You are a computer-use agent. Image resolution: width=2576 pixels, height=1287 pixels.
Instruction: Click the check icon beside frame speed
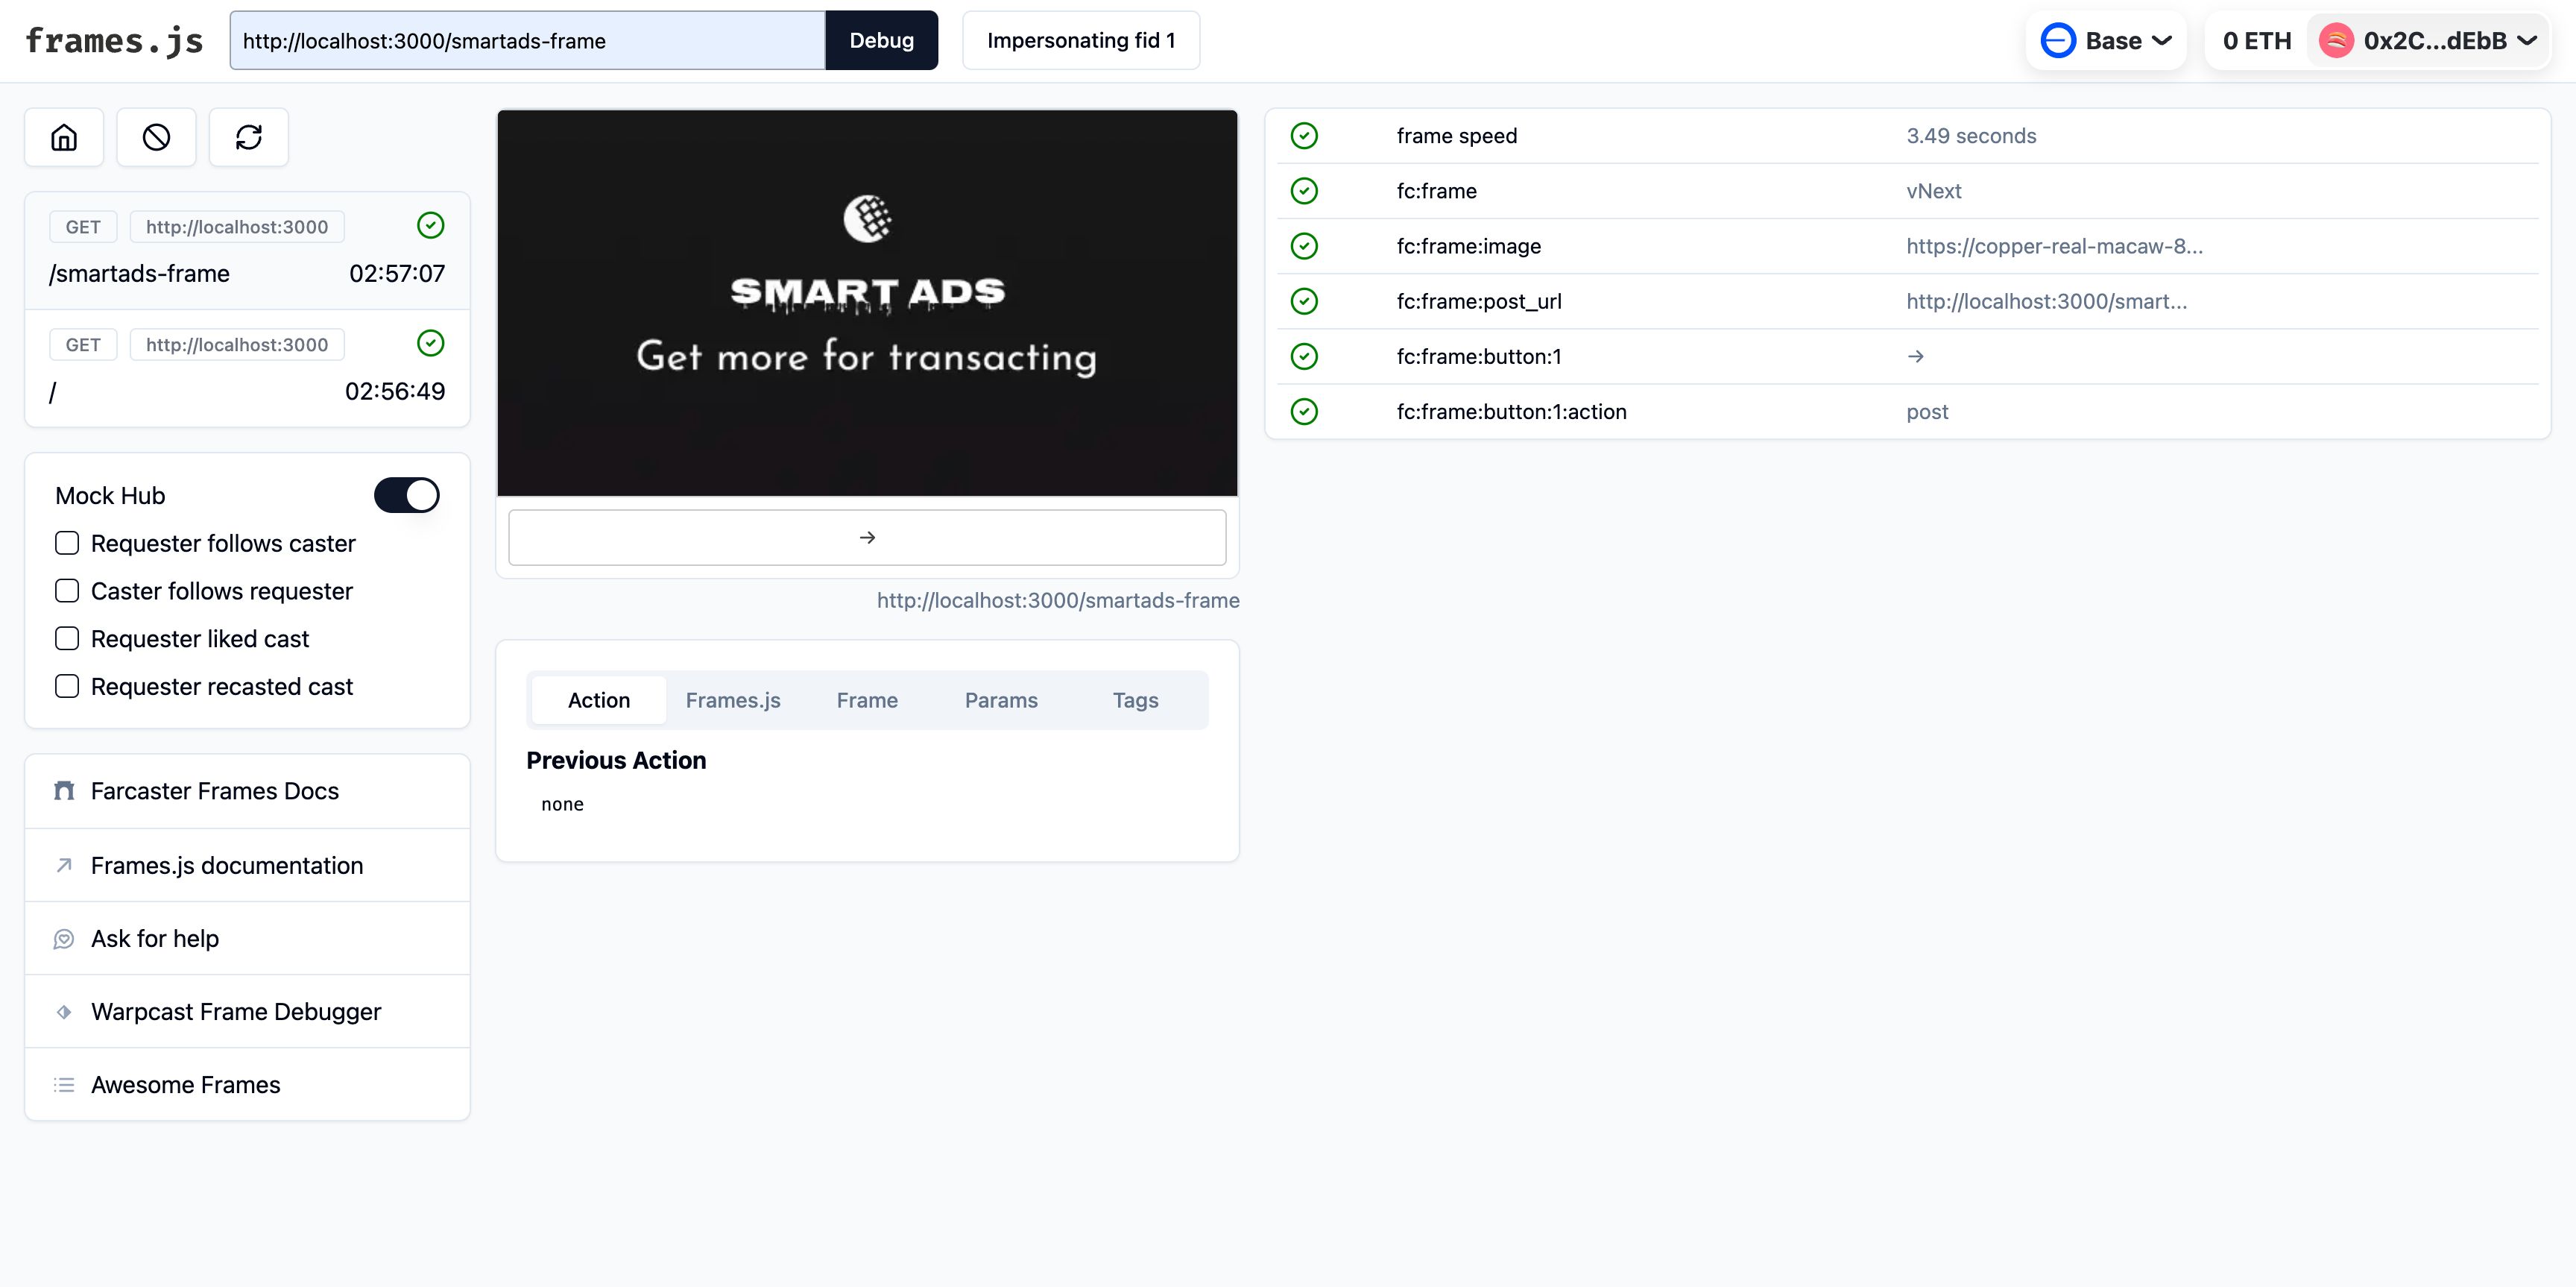click(x=1304, y=136)
